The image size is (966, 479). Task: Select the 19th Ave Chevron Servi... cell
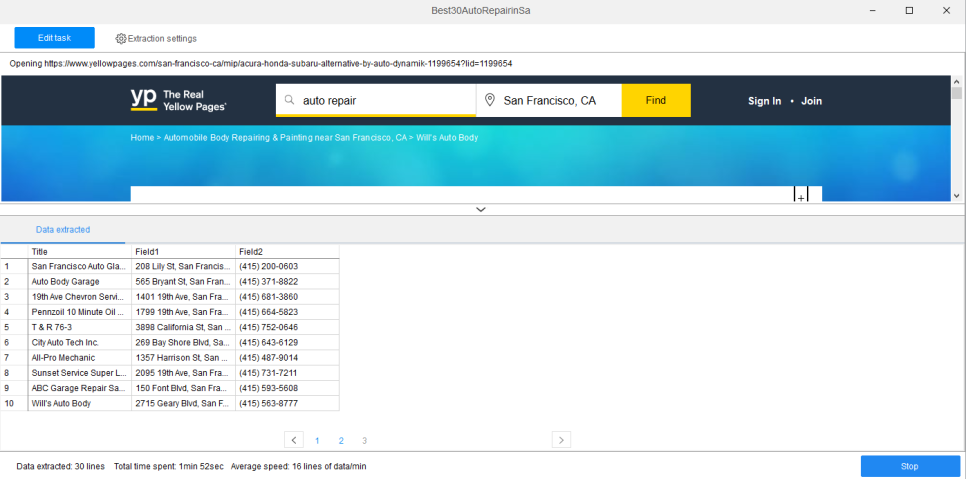pos(79,297)
